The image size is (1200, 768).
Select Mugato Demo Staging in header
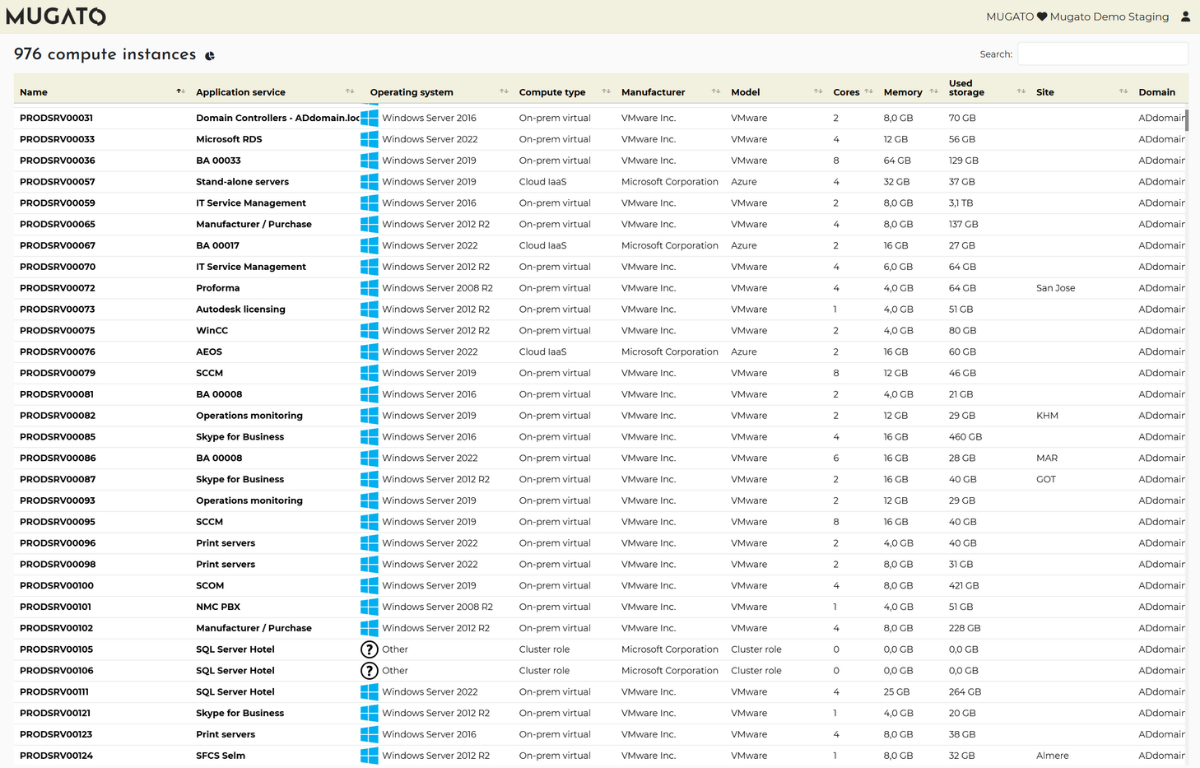pos(1109,17)
